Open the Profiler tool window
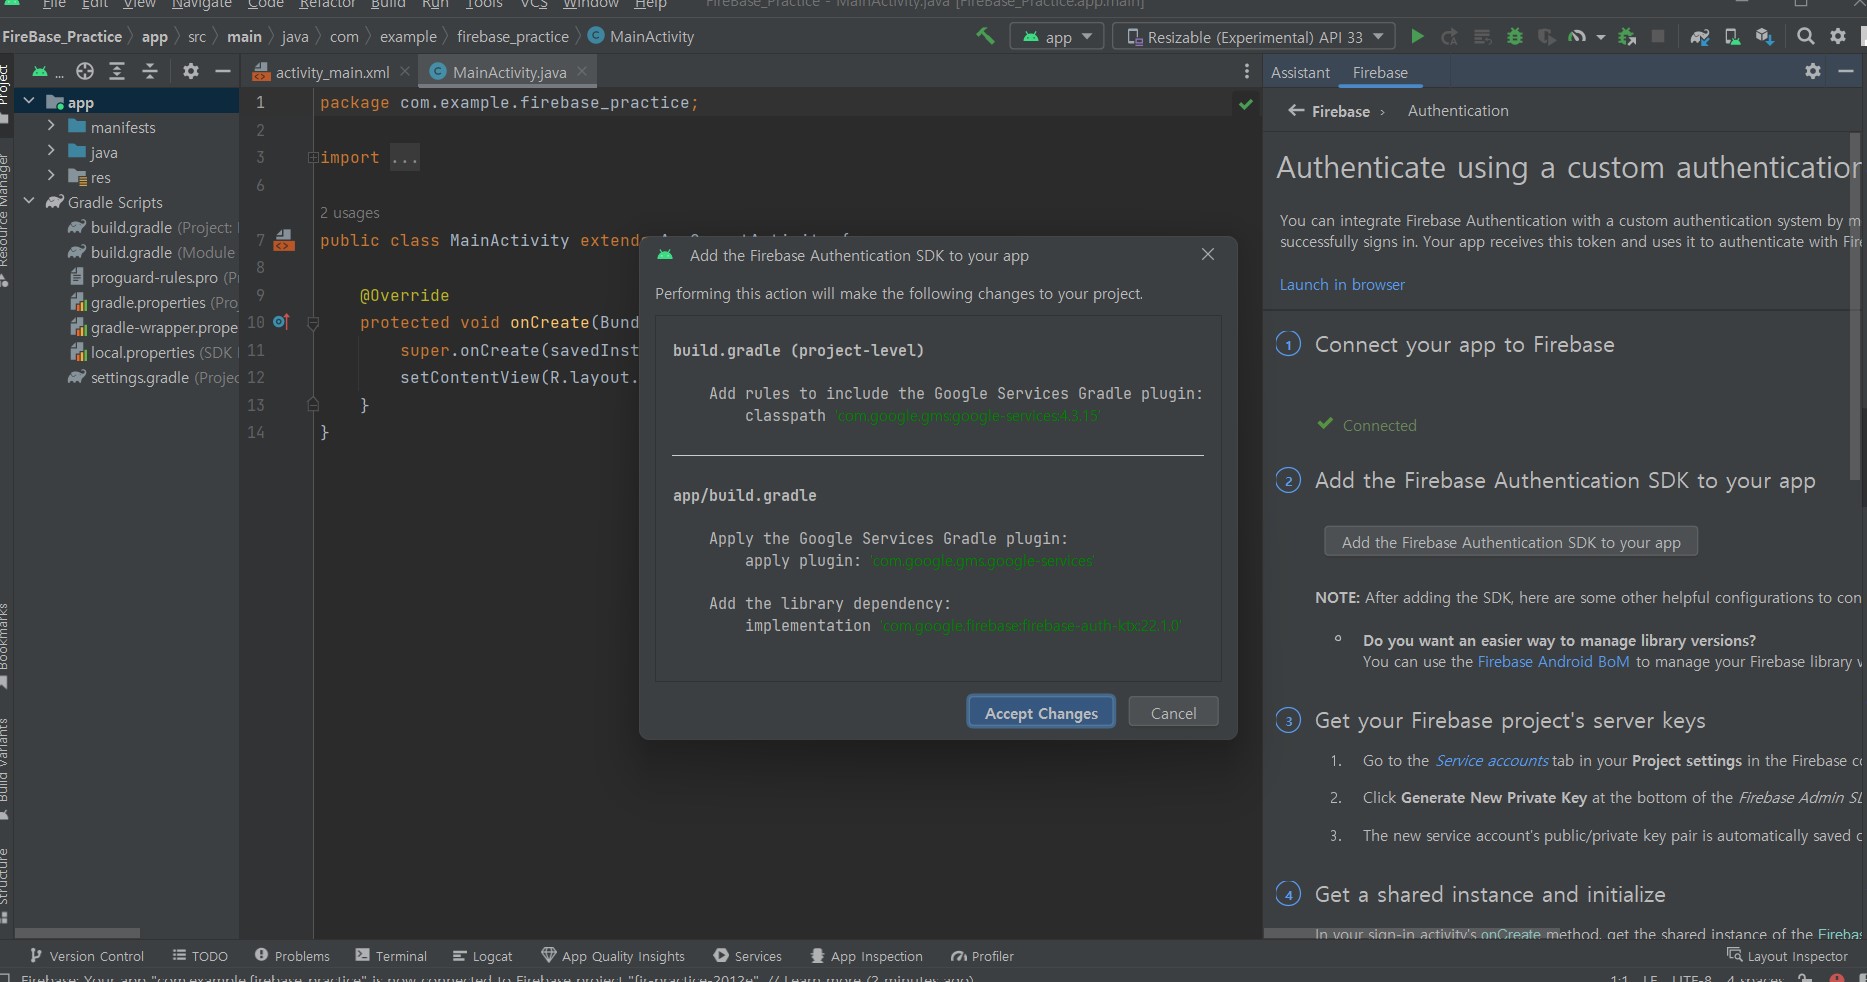 (982, 956)
